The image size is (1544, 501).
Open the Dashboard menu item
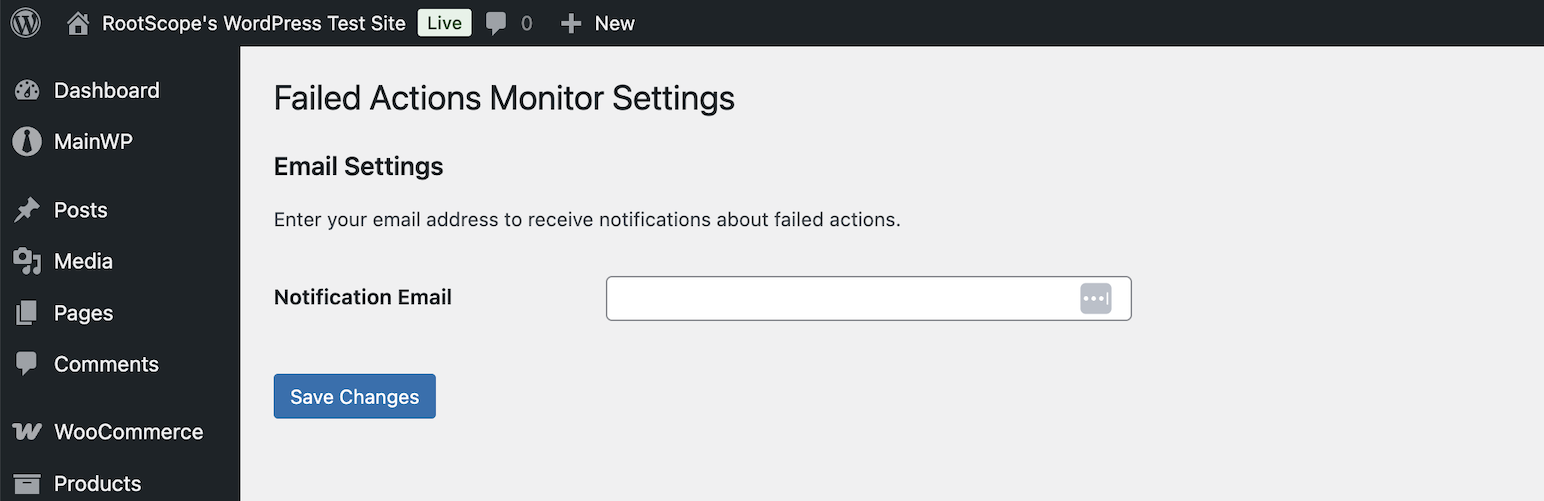[x=106, y=90]
